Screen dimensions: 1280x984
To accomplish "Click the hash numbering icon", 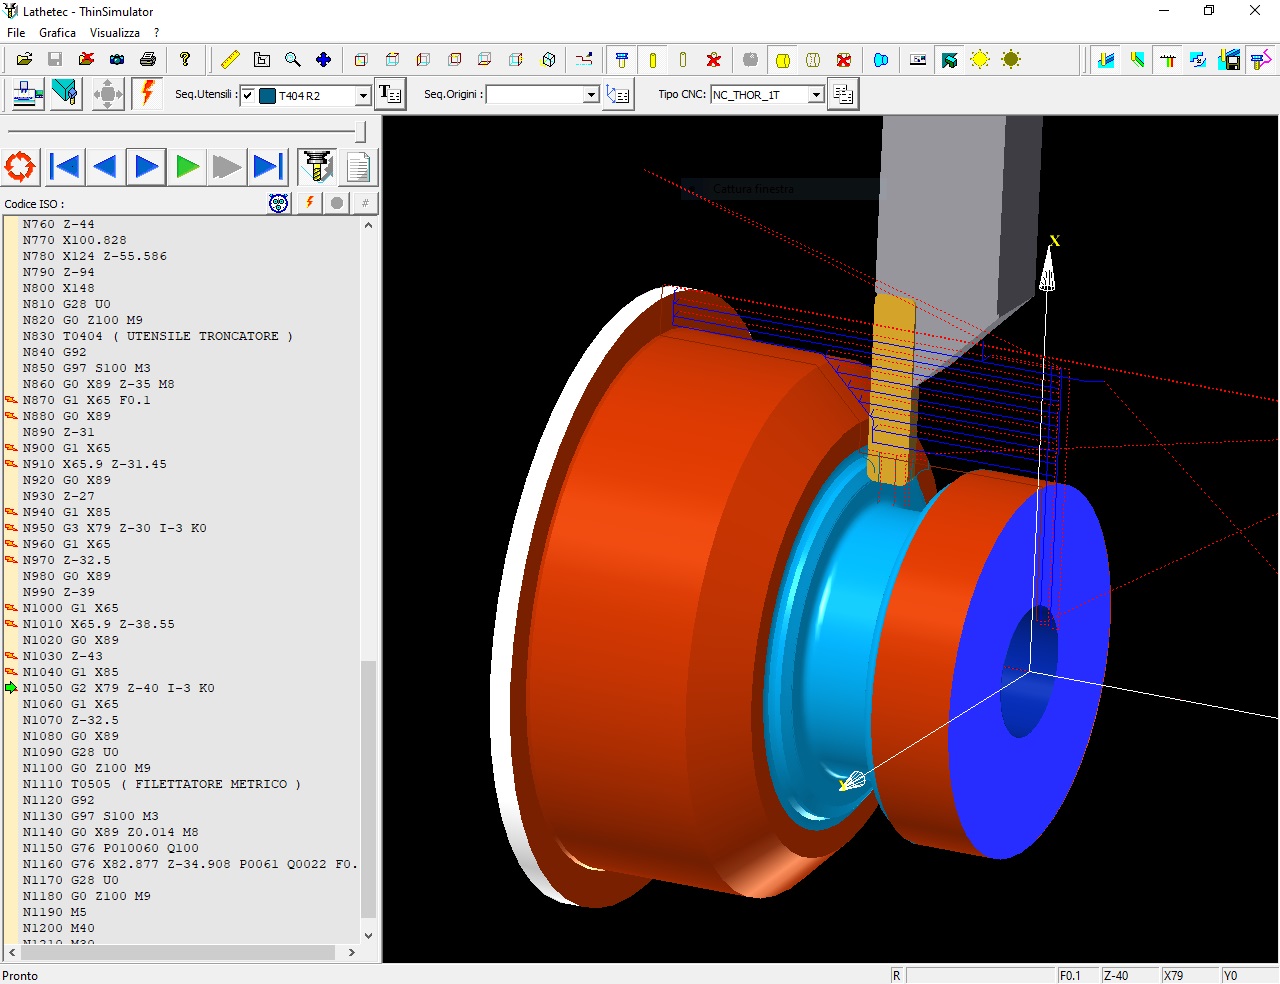I will coord(365,203).
